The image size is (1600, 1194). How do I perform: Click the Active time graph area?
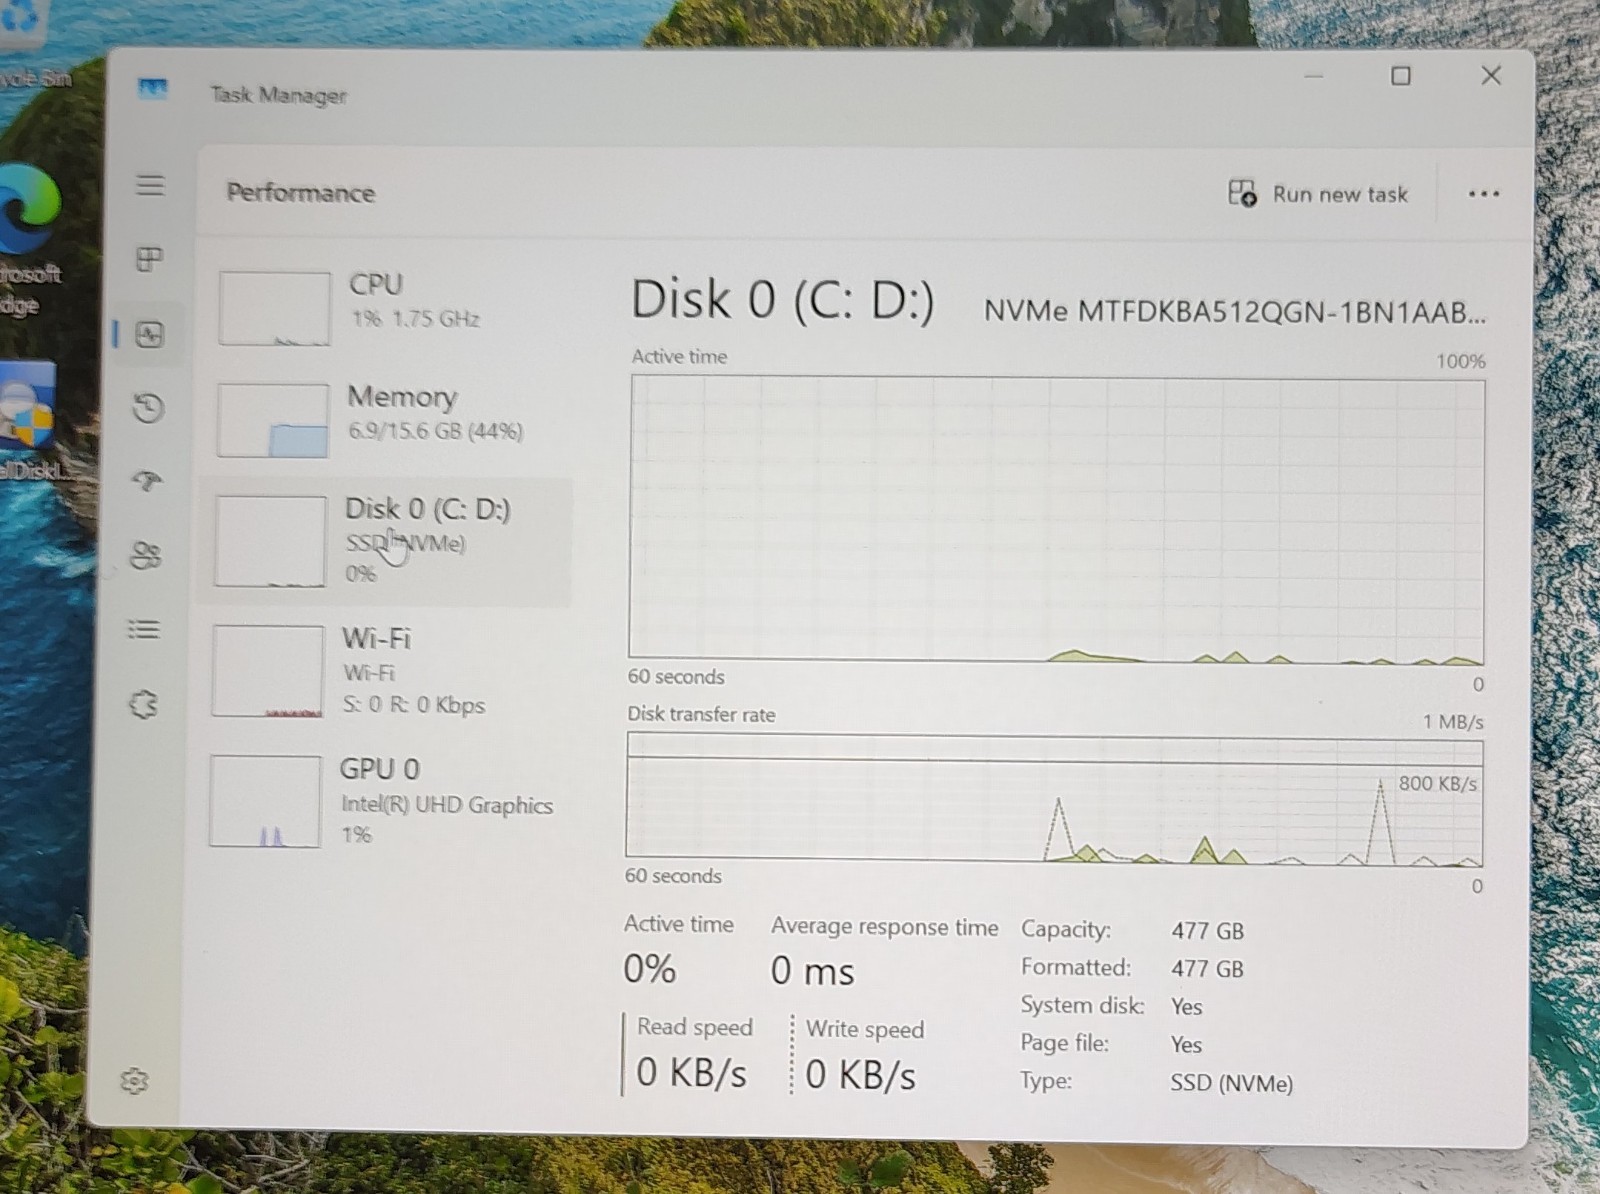pyautogui.click(x=1056, y=519)
